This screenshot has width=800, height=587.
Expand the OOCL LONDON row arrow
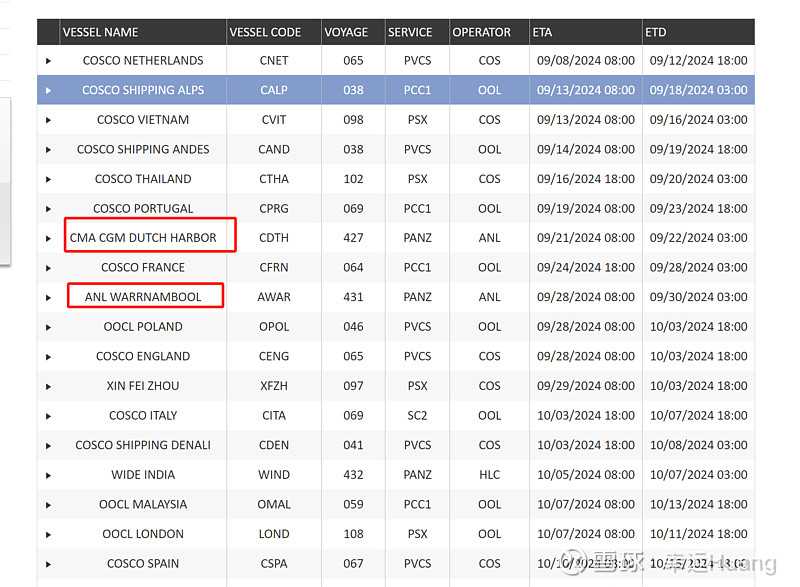pyautogui.click(x=48, y=534)
